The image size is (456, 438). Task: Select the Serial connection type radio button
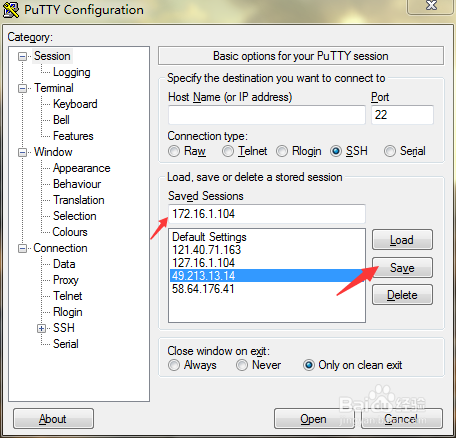[390, 151]
